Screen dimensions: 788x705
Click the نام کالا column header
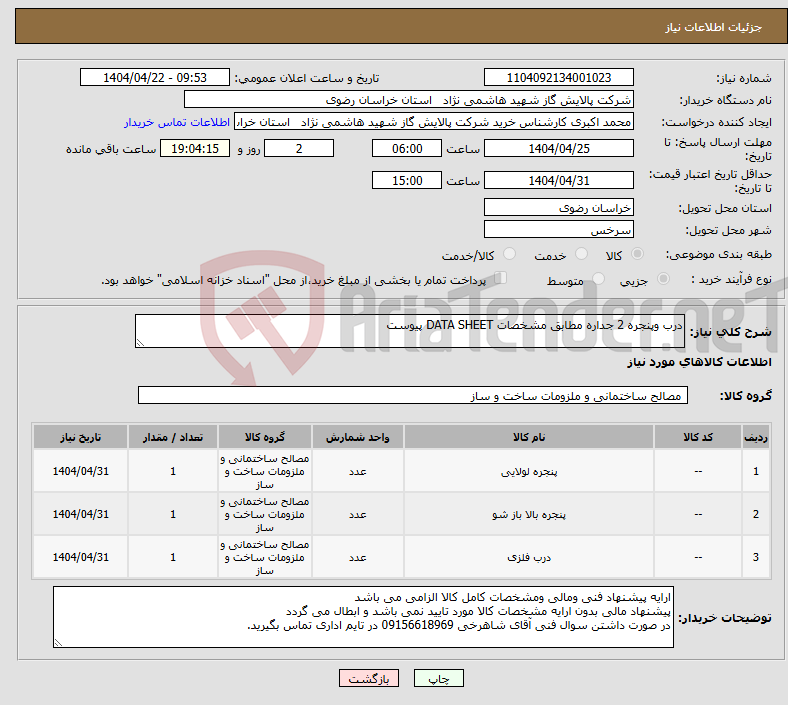(529, 437)
